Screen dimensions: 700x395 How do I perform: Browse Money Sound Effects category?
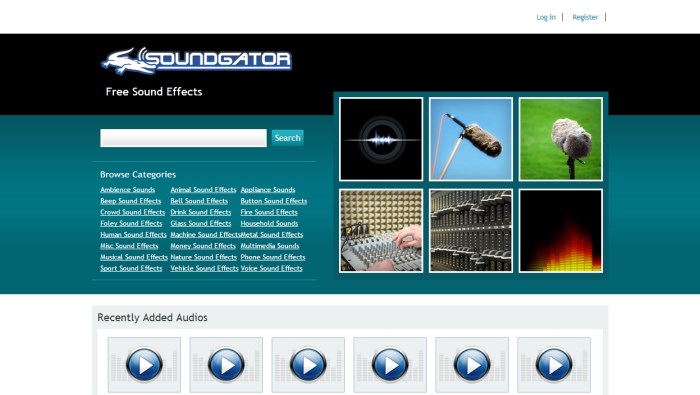point(203,246)
